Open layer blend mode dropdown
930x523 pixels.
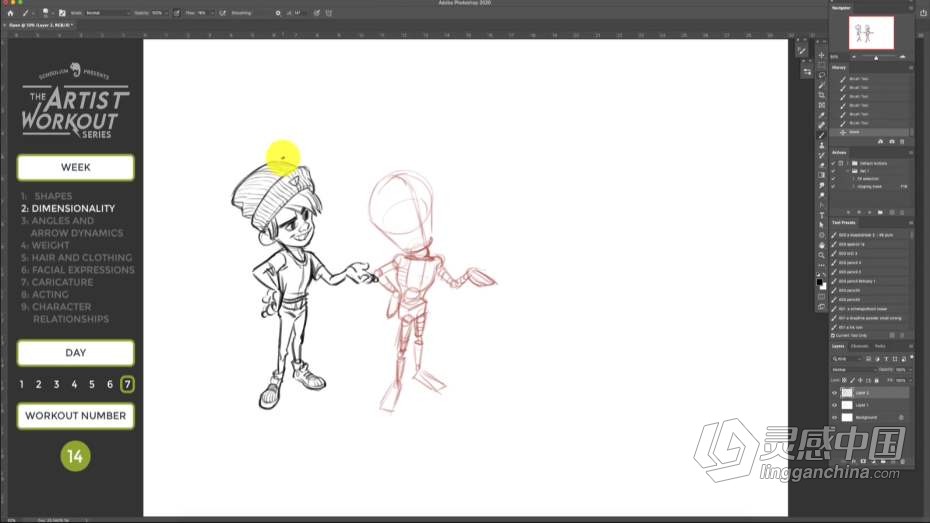853,369
